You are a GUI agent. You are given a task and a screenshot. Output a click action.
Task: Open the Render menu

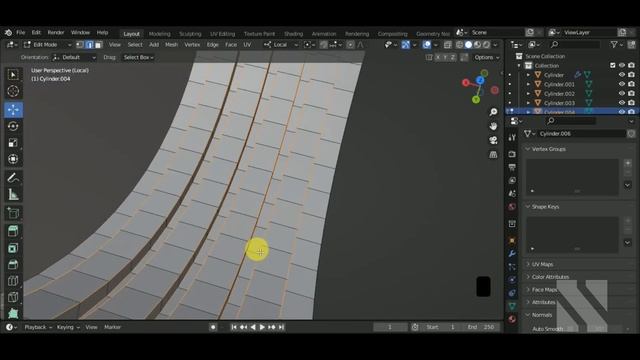click(56, 33)
